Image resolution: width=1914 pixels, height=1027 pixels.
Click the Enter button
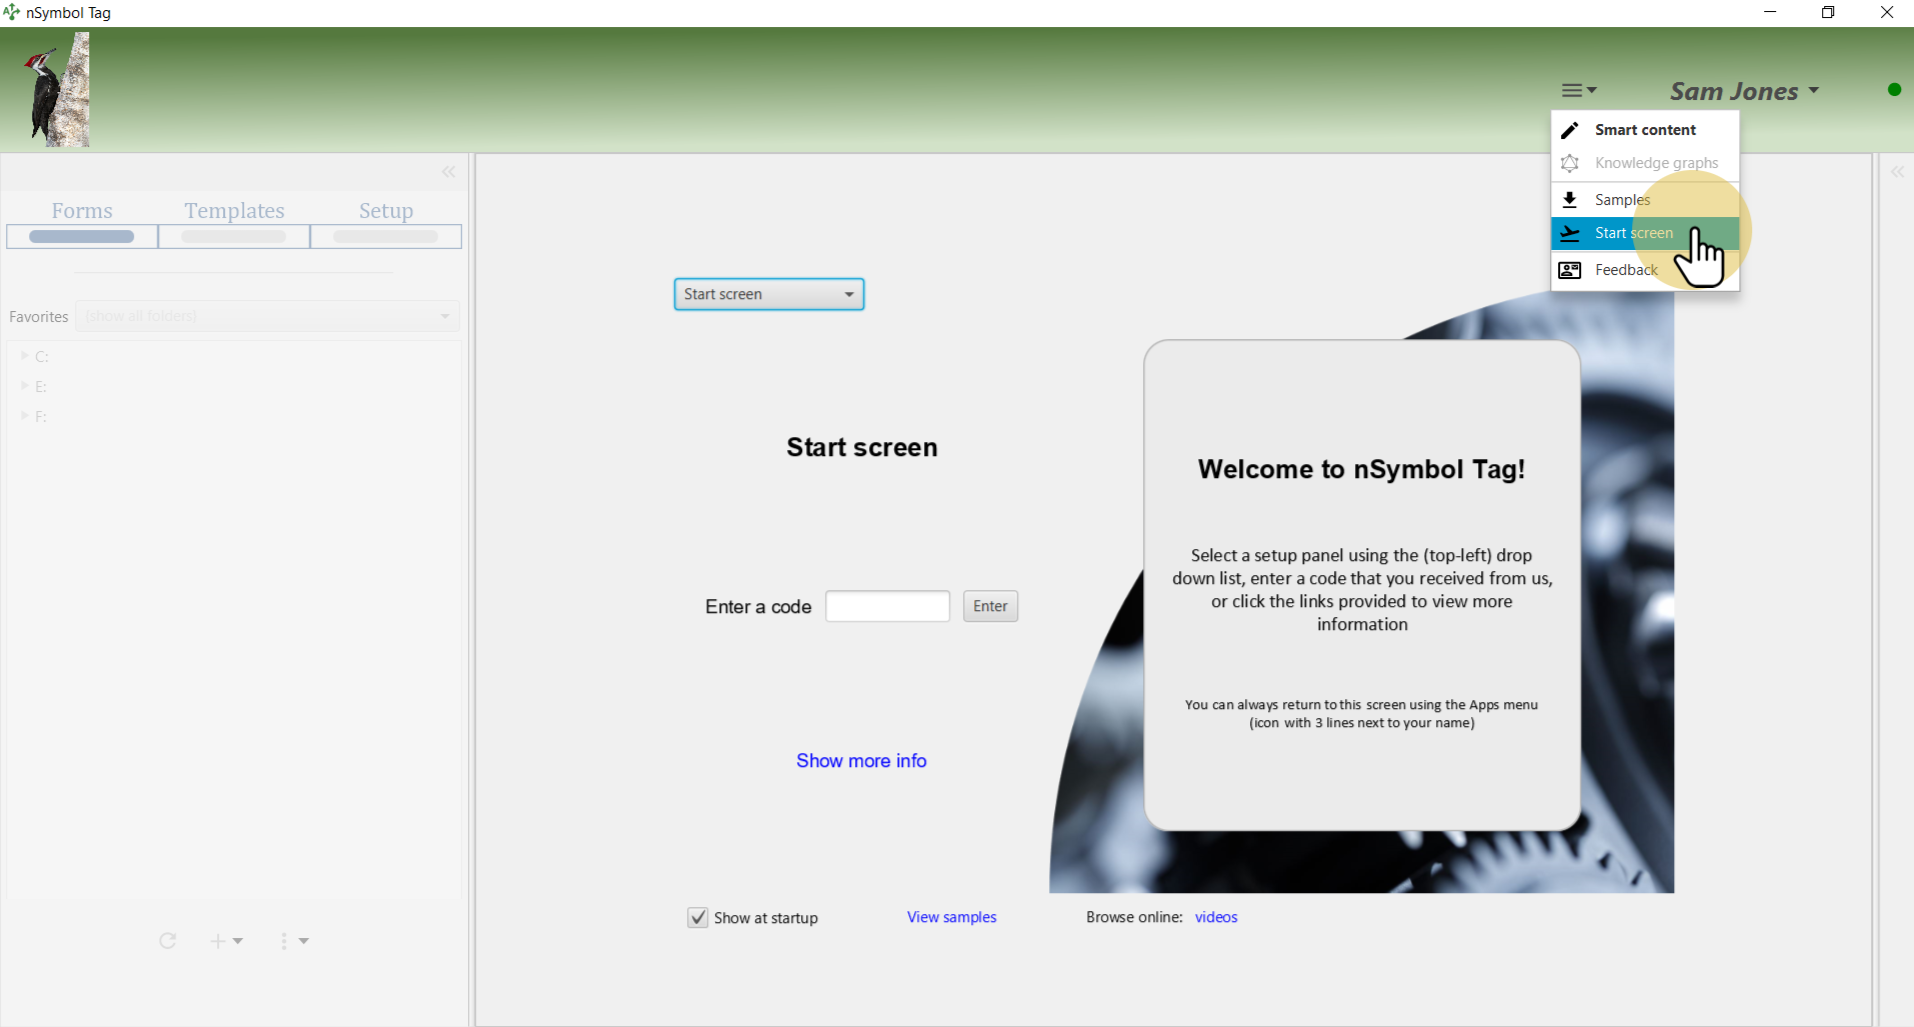point(990,606)
